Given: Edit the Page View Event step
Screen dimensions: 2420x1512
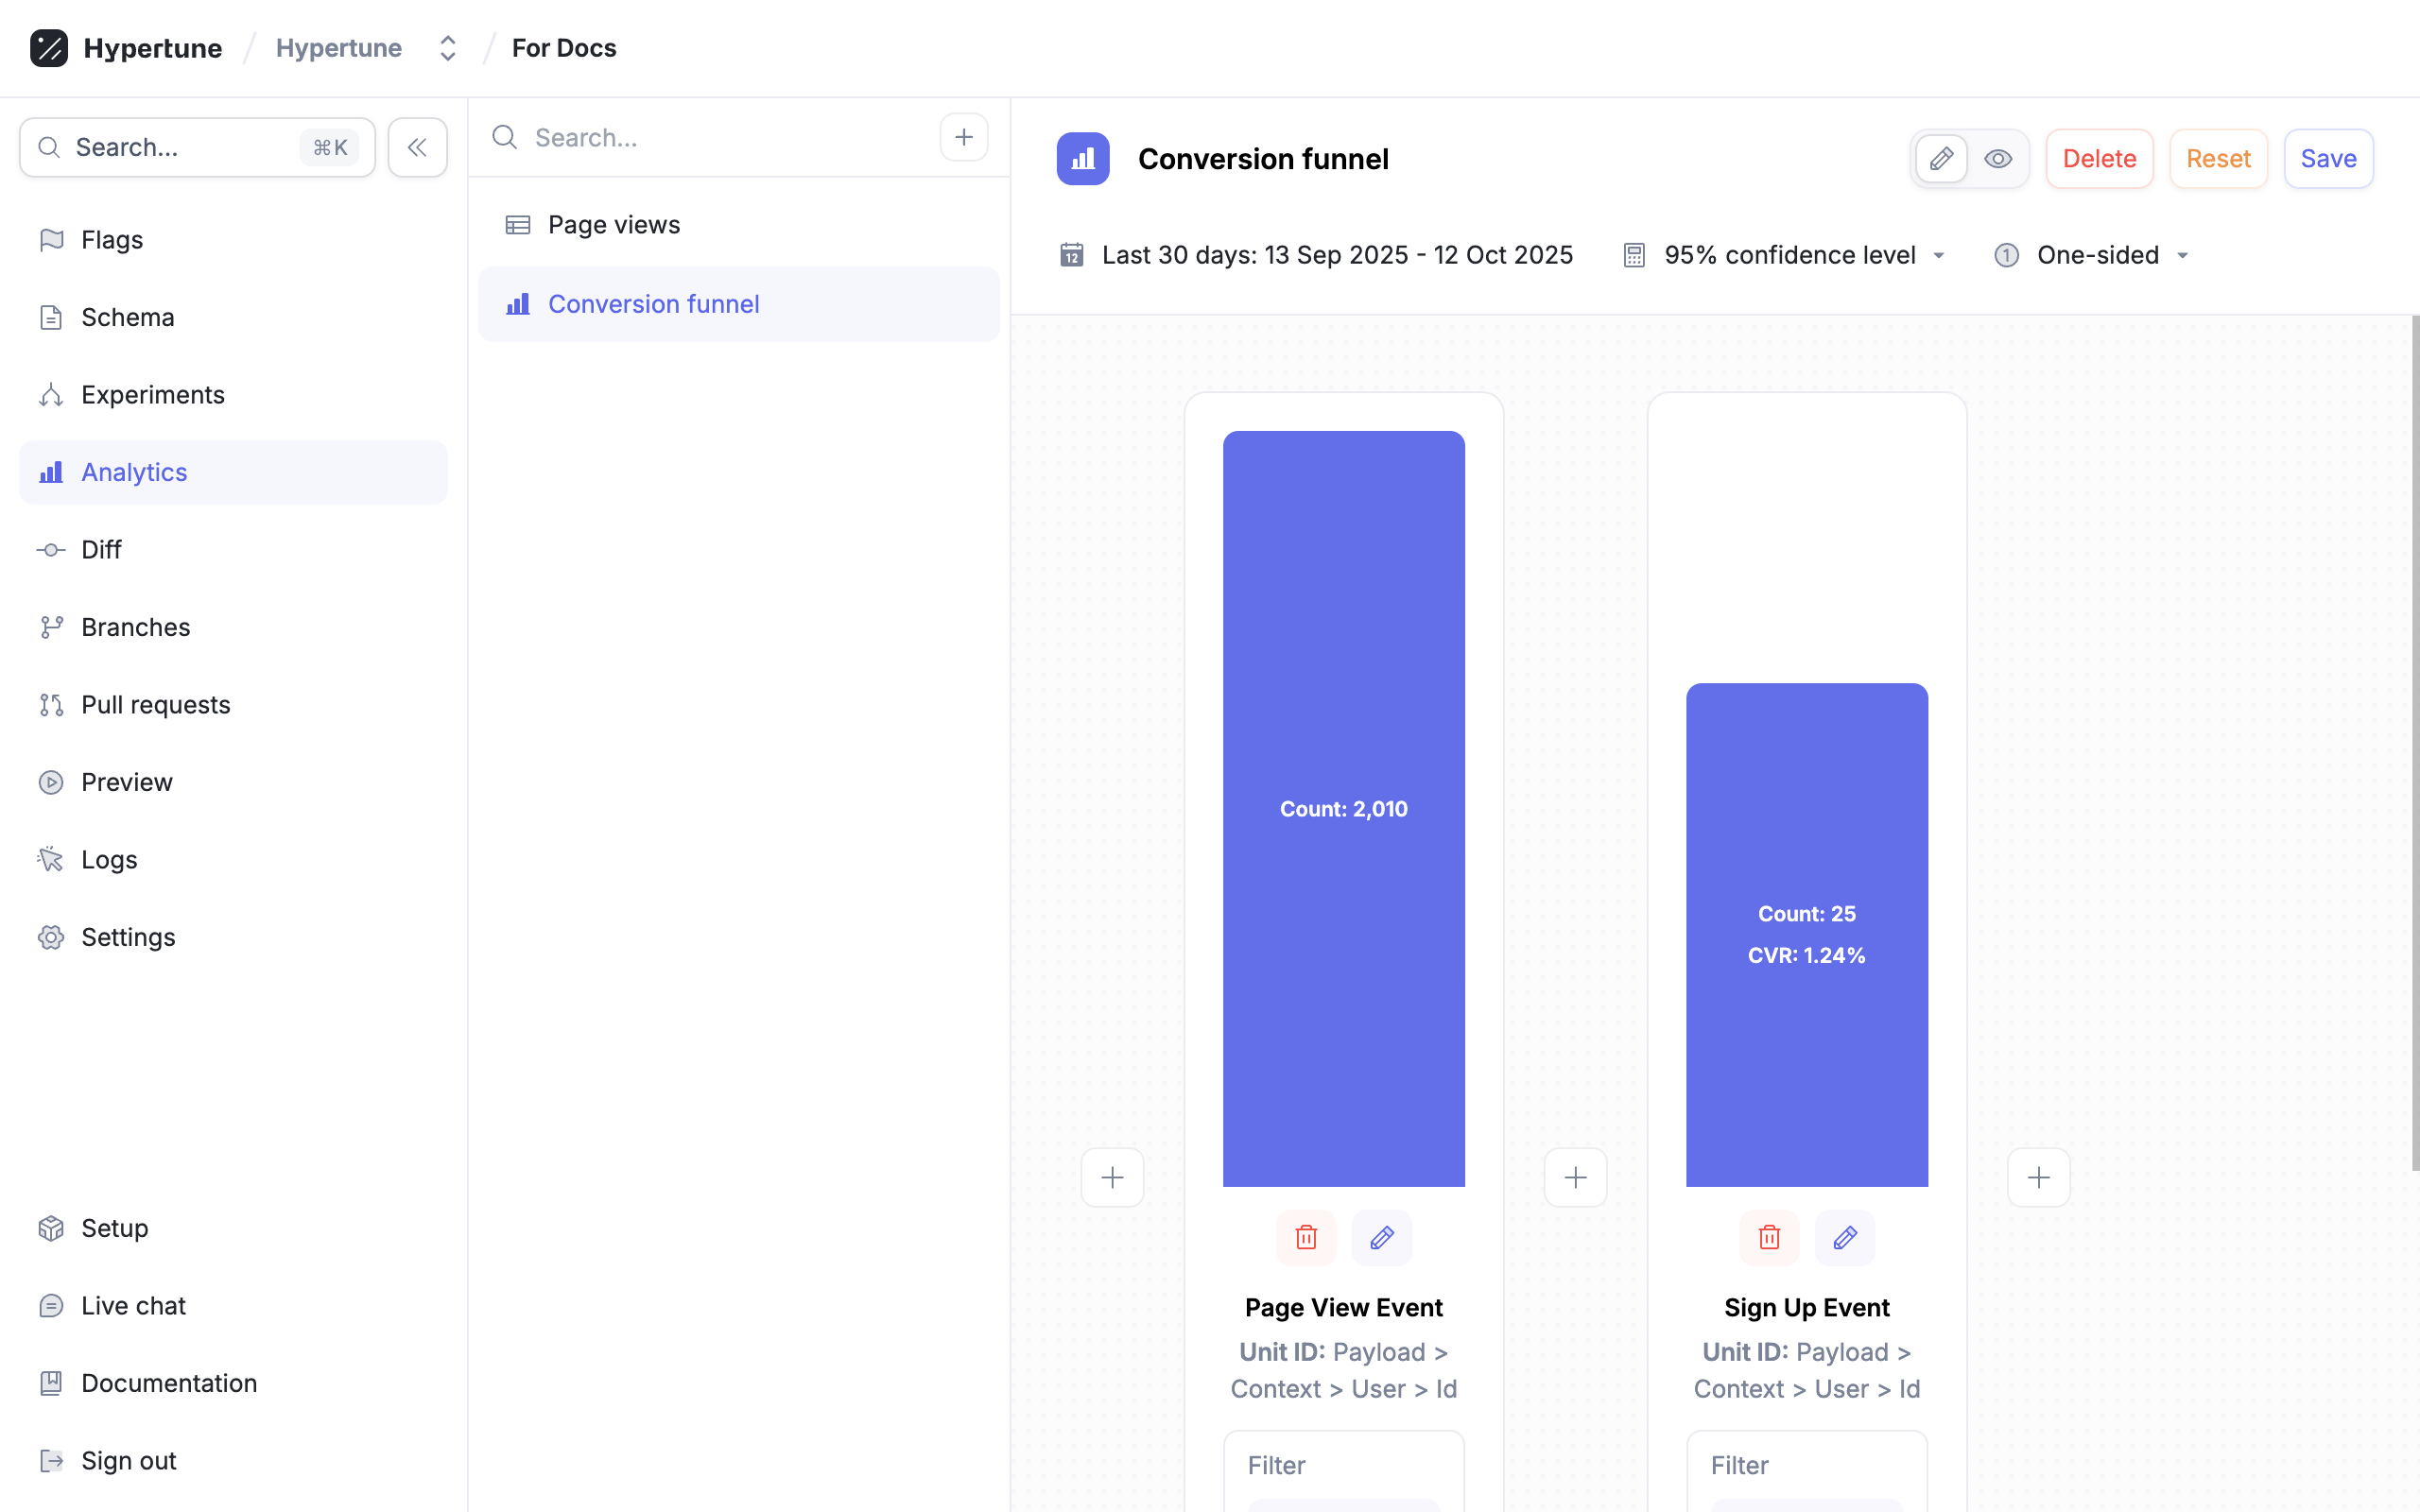Looking at the screenshot, I should [x=1382, y=1238].
